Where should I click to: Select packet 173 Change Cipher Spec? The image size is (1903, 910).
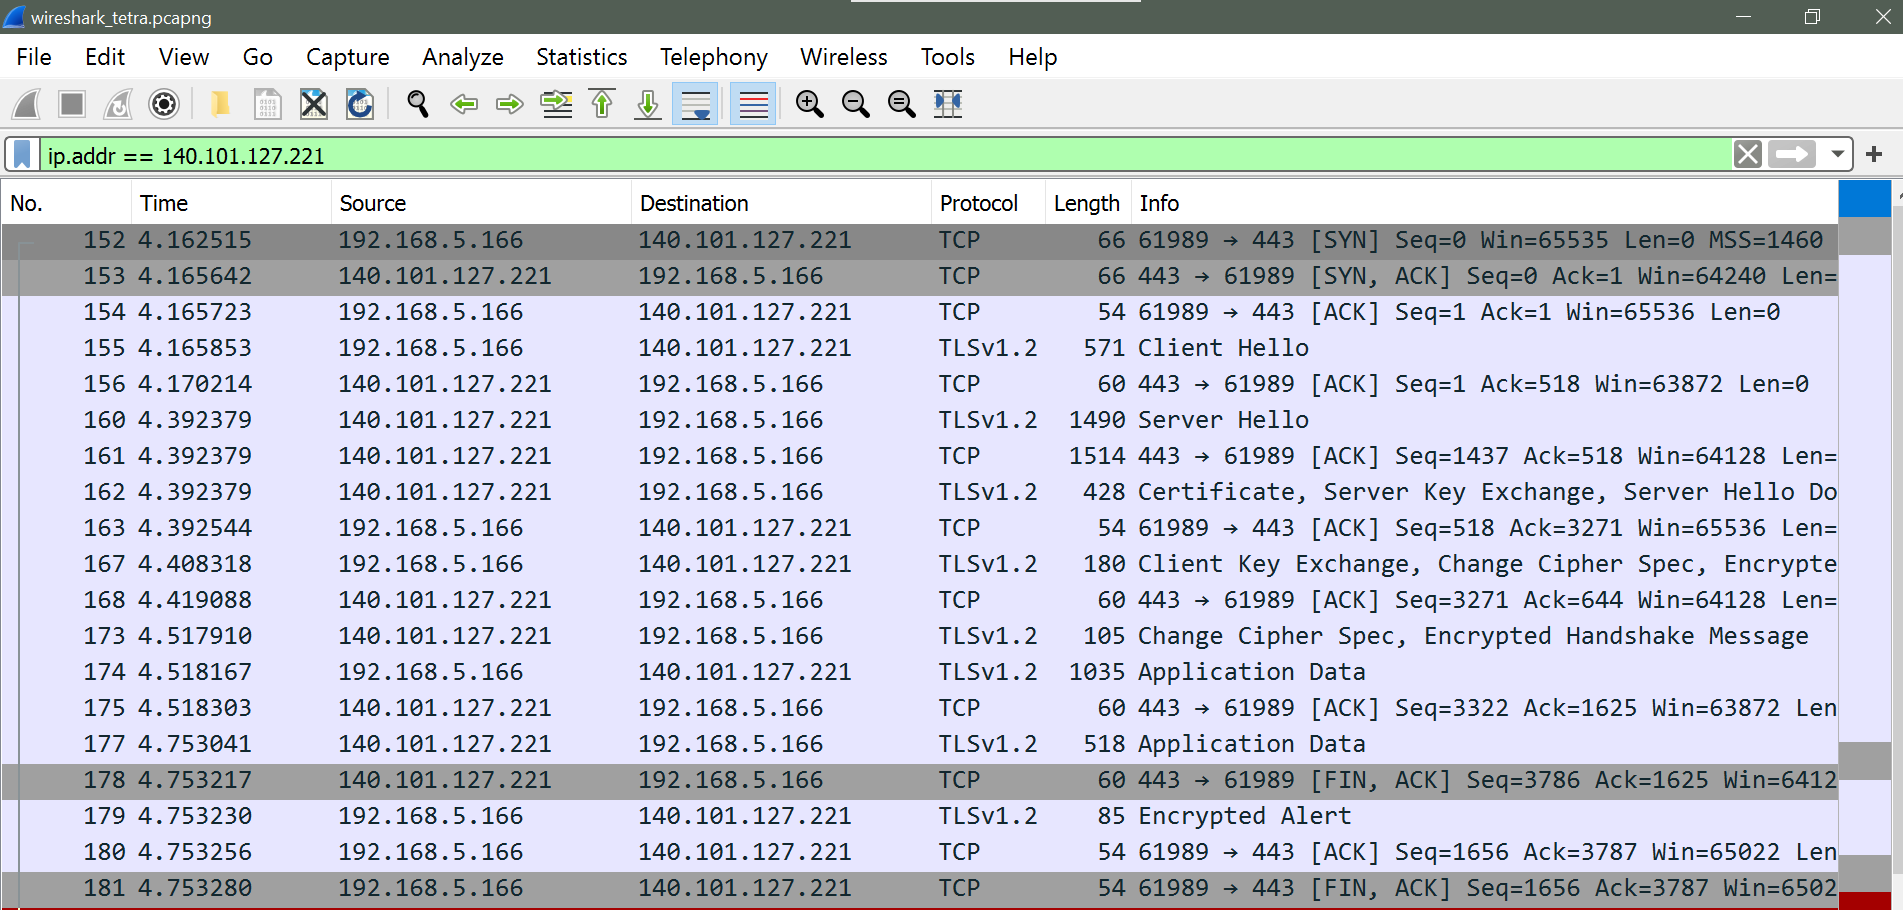(x=920, y=636)
